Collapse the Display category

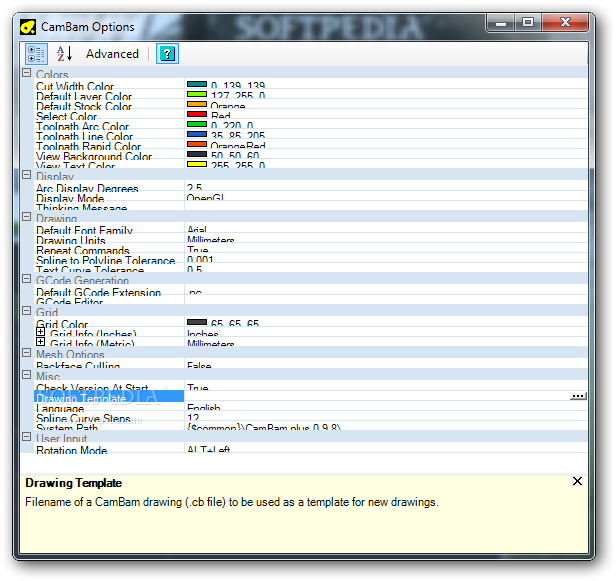tap(26, 175)
